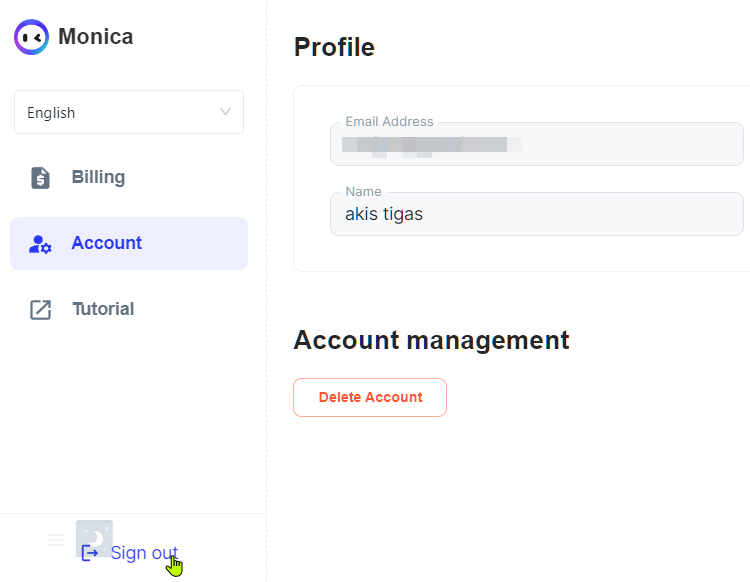Click the Tutorial external-link icon
The image size is (750, 582).
[x=40, y=310]
